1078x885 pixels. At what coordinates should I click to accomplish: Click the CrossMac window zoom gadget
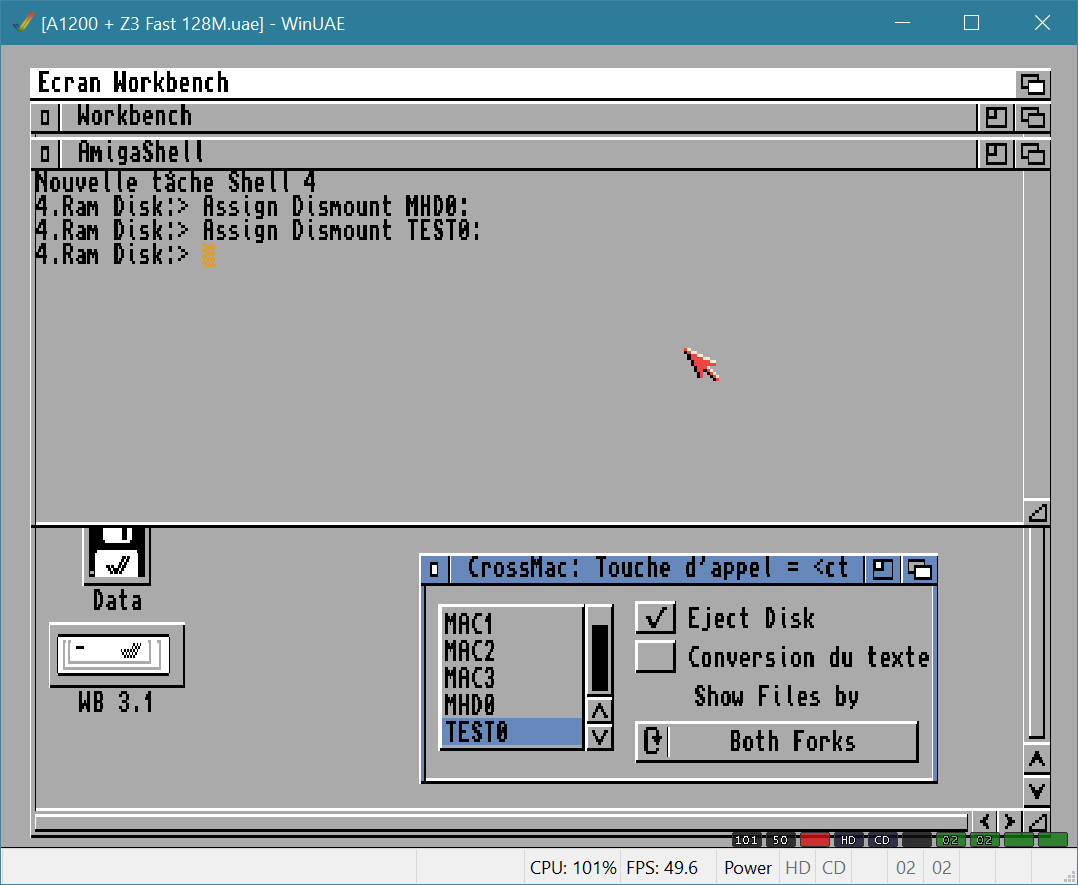(x=882, y=569)
